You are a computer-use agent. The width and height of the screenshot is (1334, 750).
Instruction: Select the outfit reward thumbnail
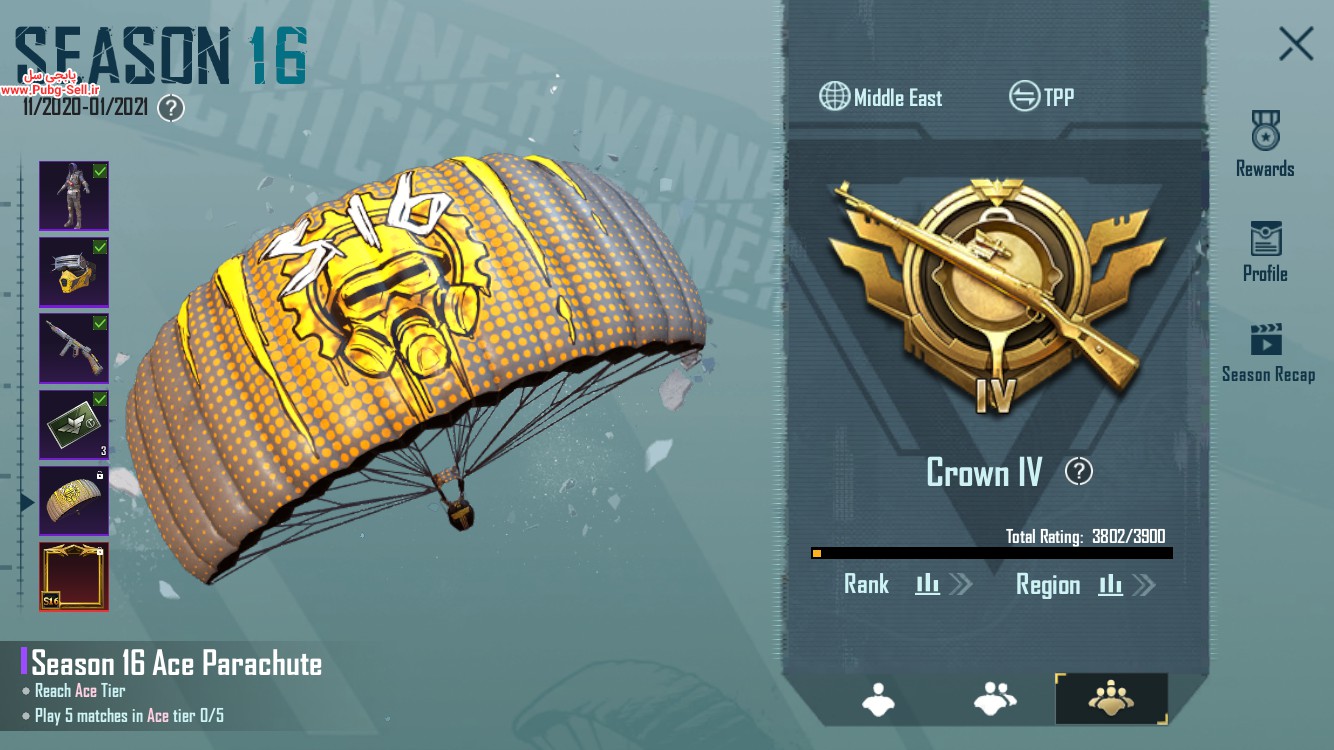pyautogui.click(x=74, y=196)
